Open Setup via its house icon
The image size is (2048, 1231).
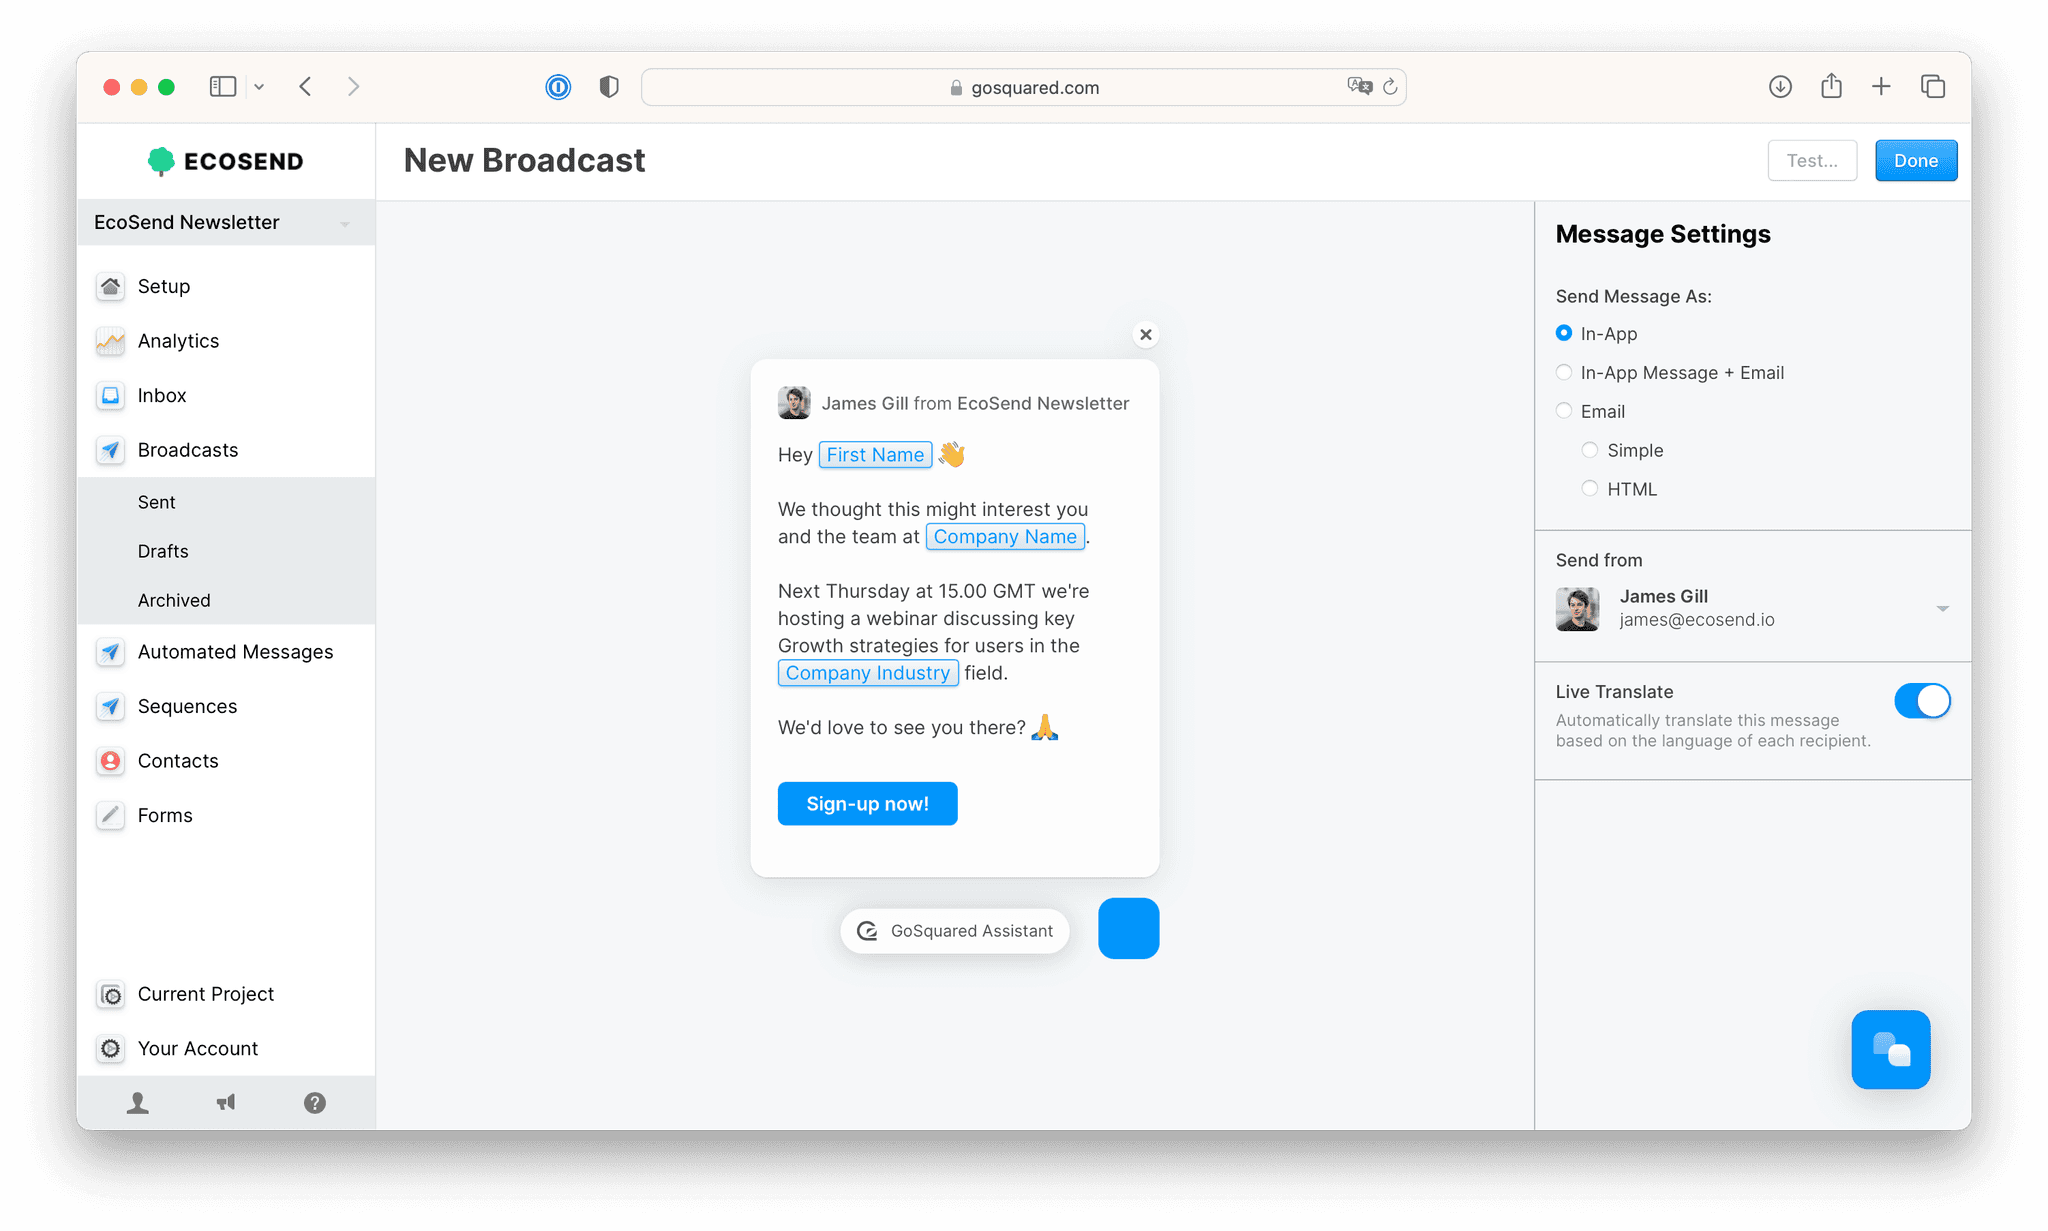coord(111,286)
